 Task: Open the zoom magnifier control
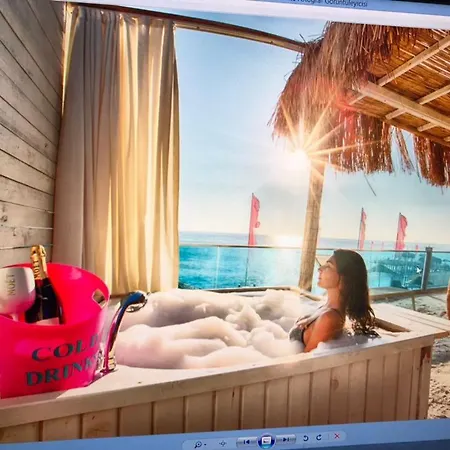click(x=198, y=444)
